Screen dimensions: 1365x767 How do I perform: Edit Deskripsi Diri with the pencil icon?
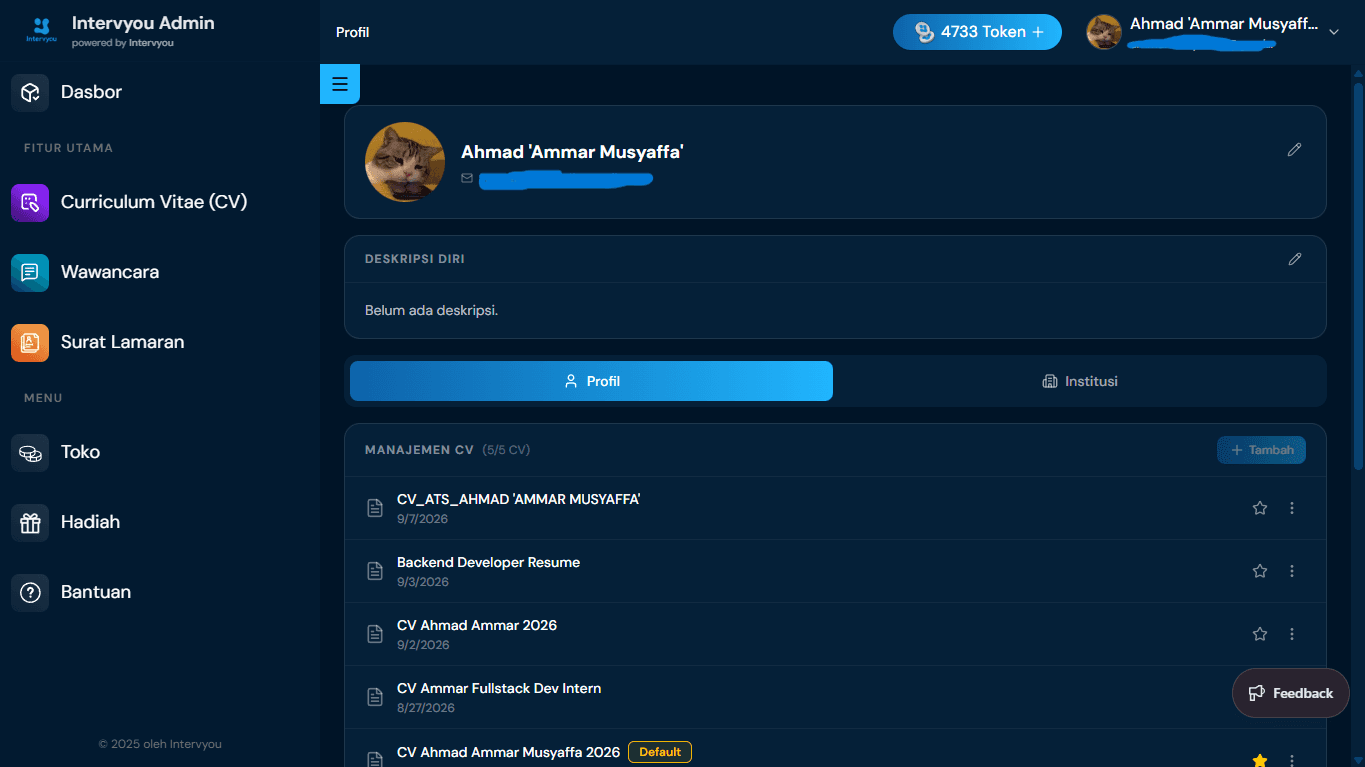pyautogui.click(x=1294, y=259)
